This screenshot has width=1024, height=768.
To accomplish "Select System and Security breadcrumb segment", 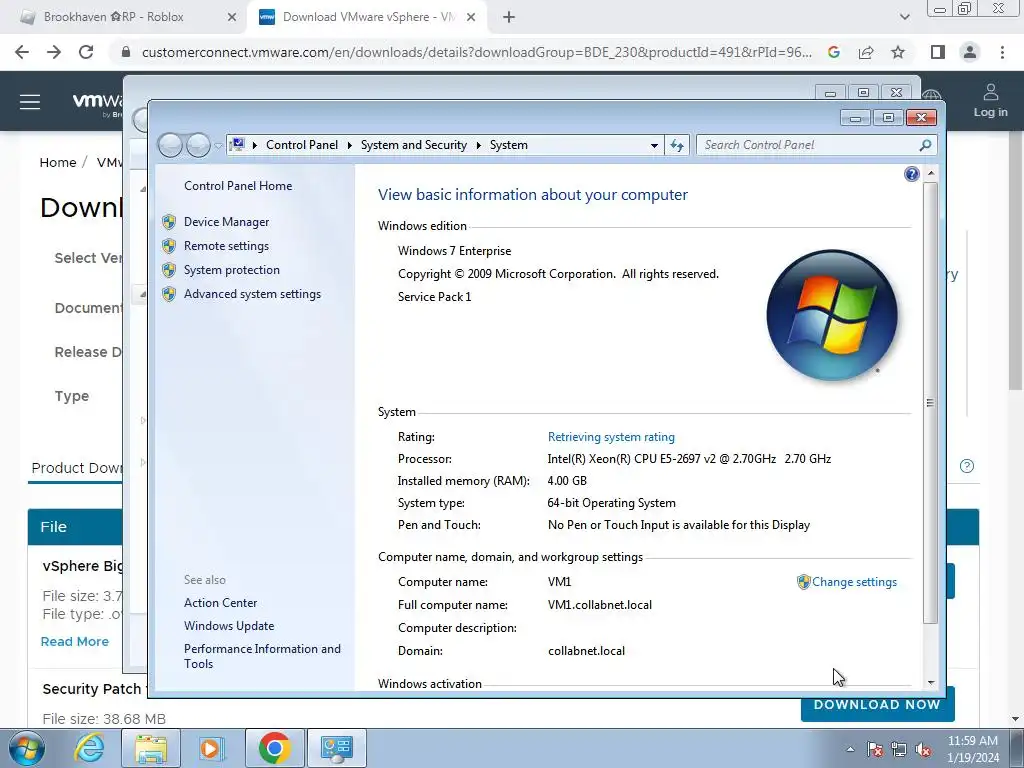I will 413,145.
